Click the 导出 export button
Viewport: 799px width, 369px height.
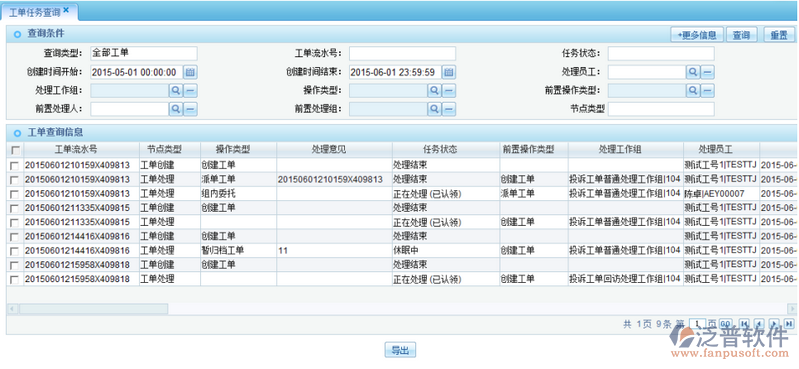400,350
